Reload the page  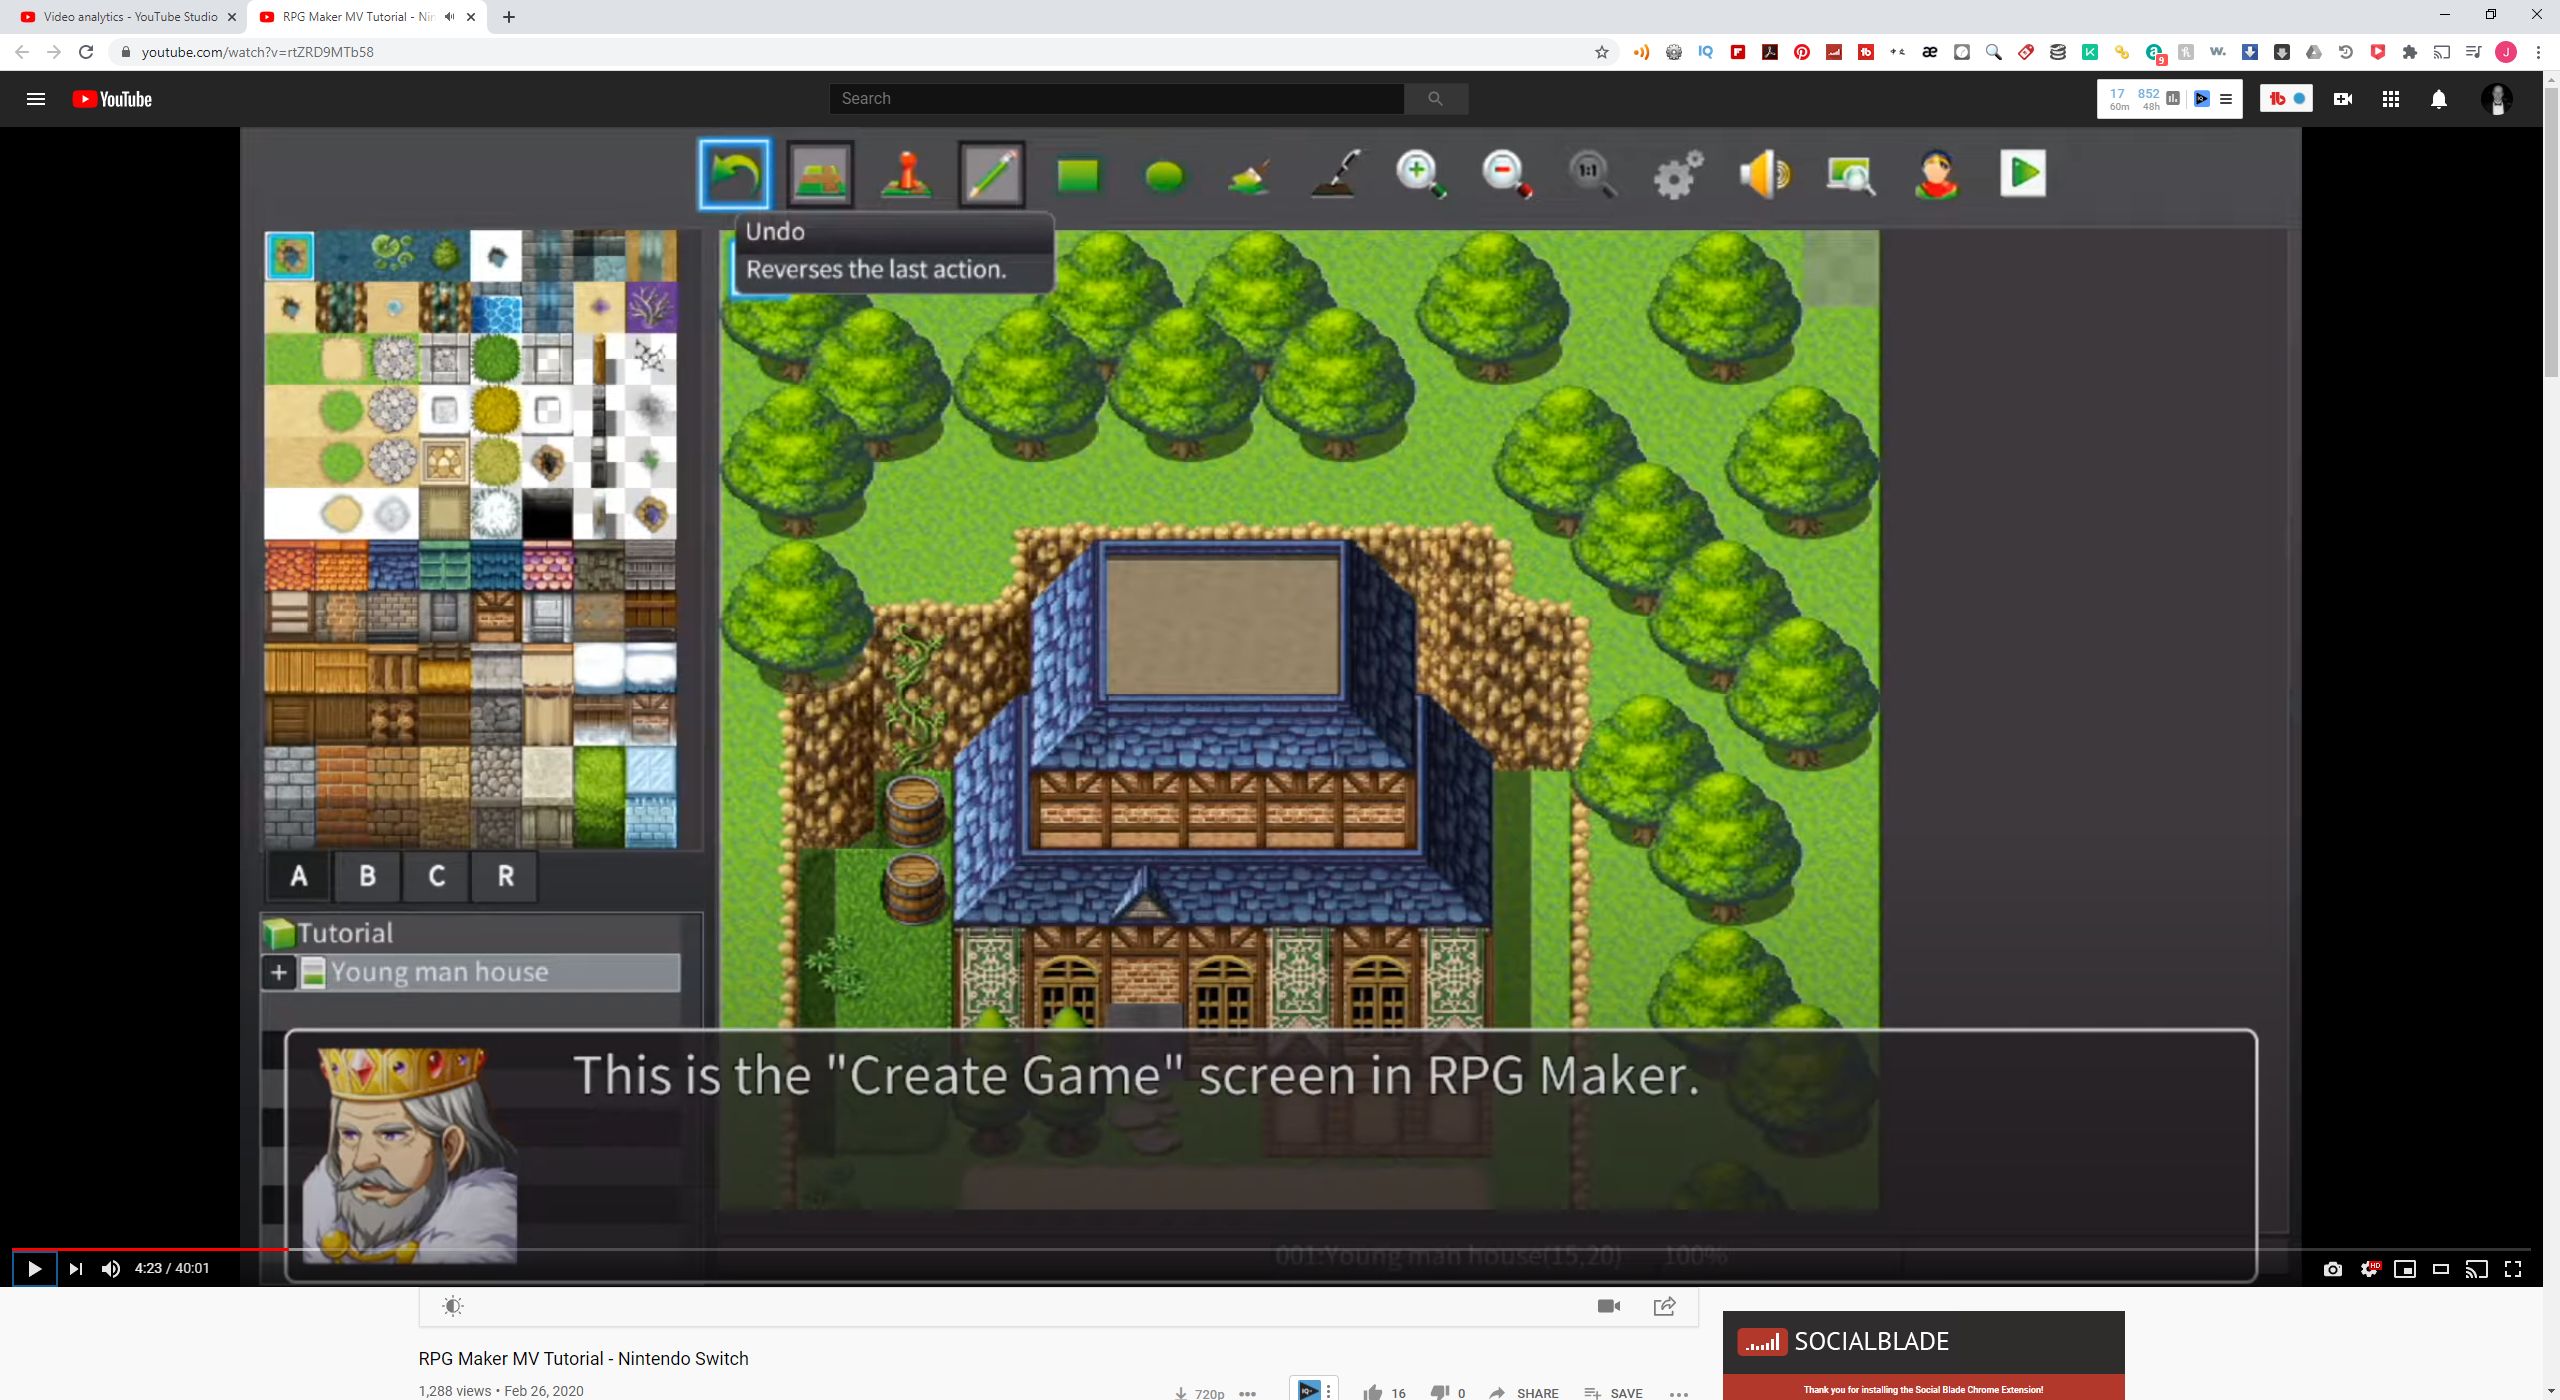coord(86,52)
